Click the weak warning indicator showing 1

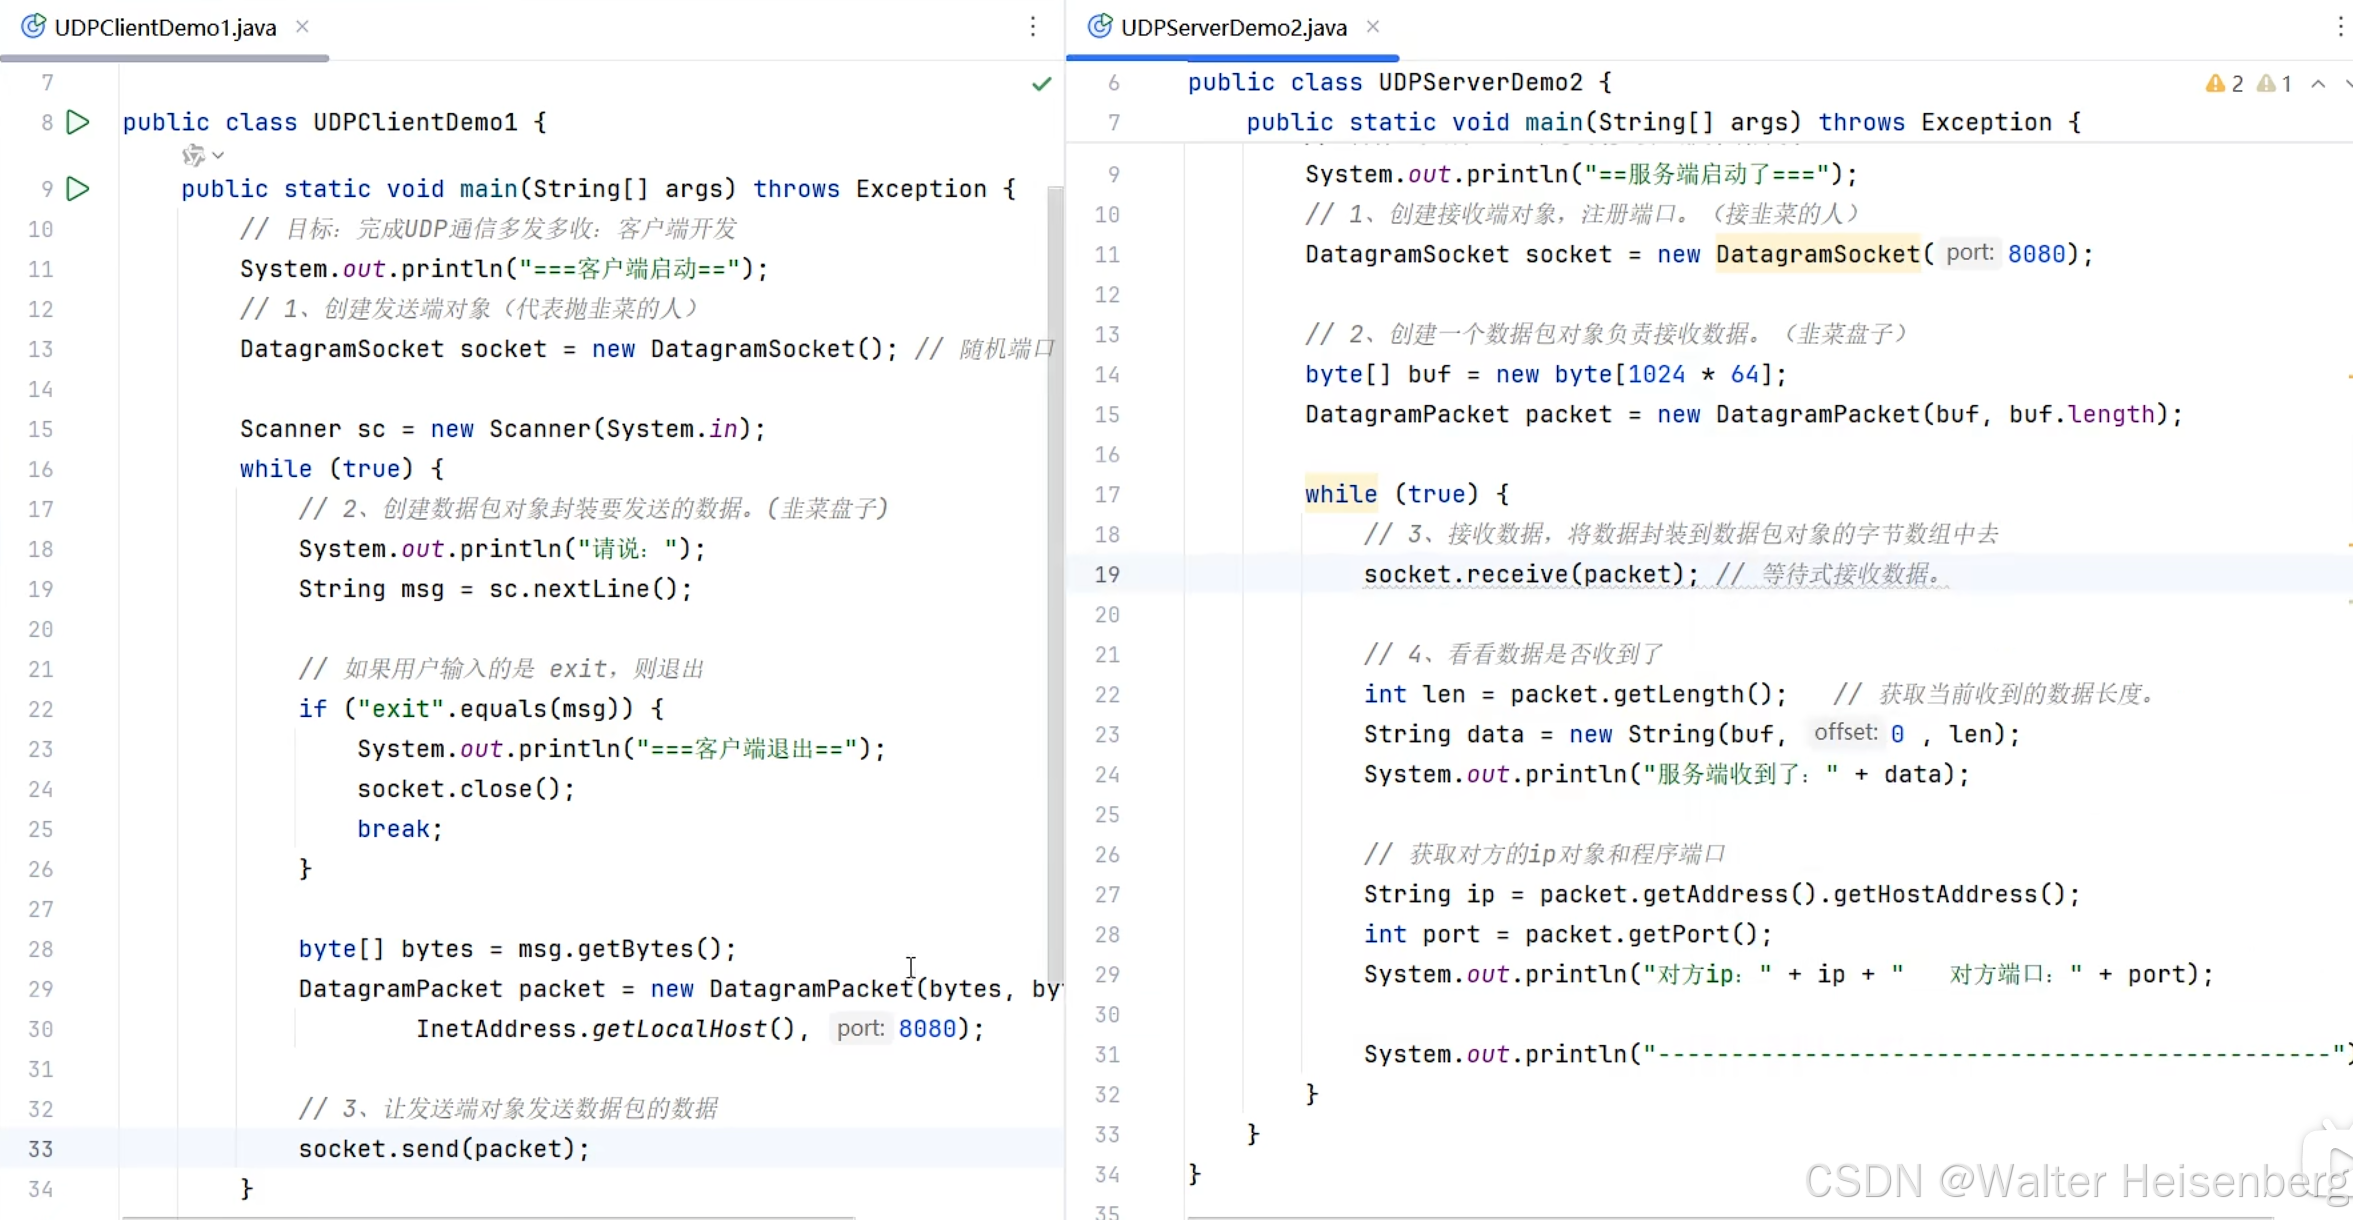(2275, 84)
